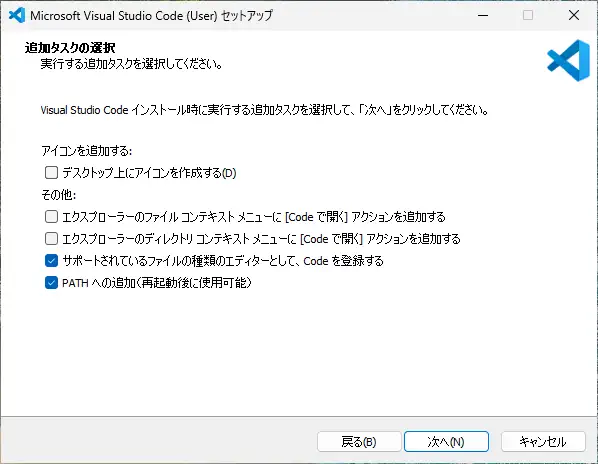Screen dimensions: 598x464
Task: Close the setup window
Action: pos(574,15)
